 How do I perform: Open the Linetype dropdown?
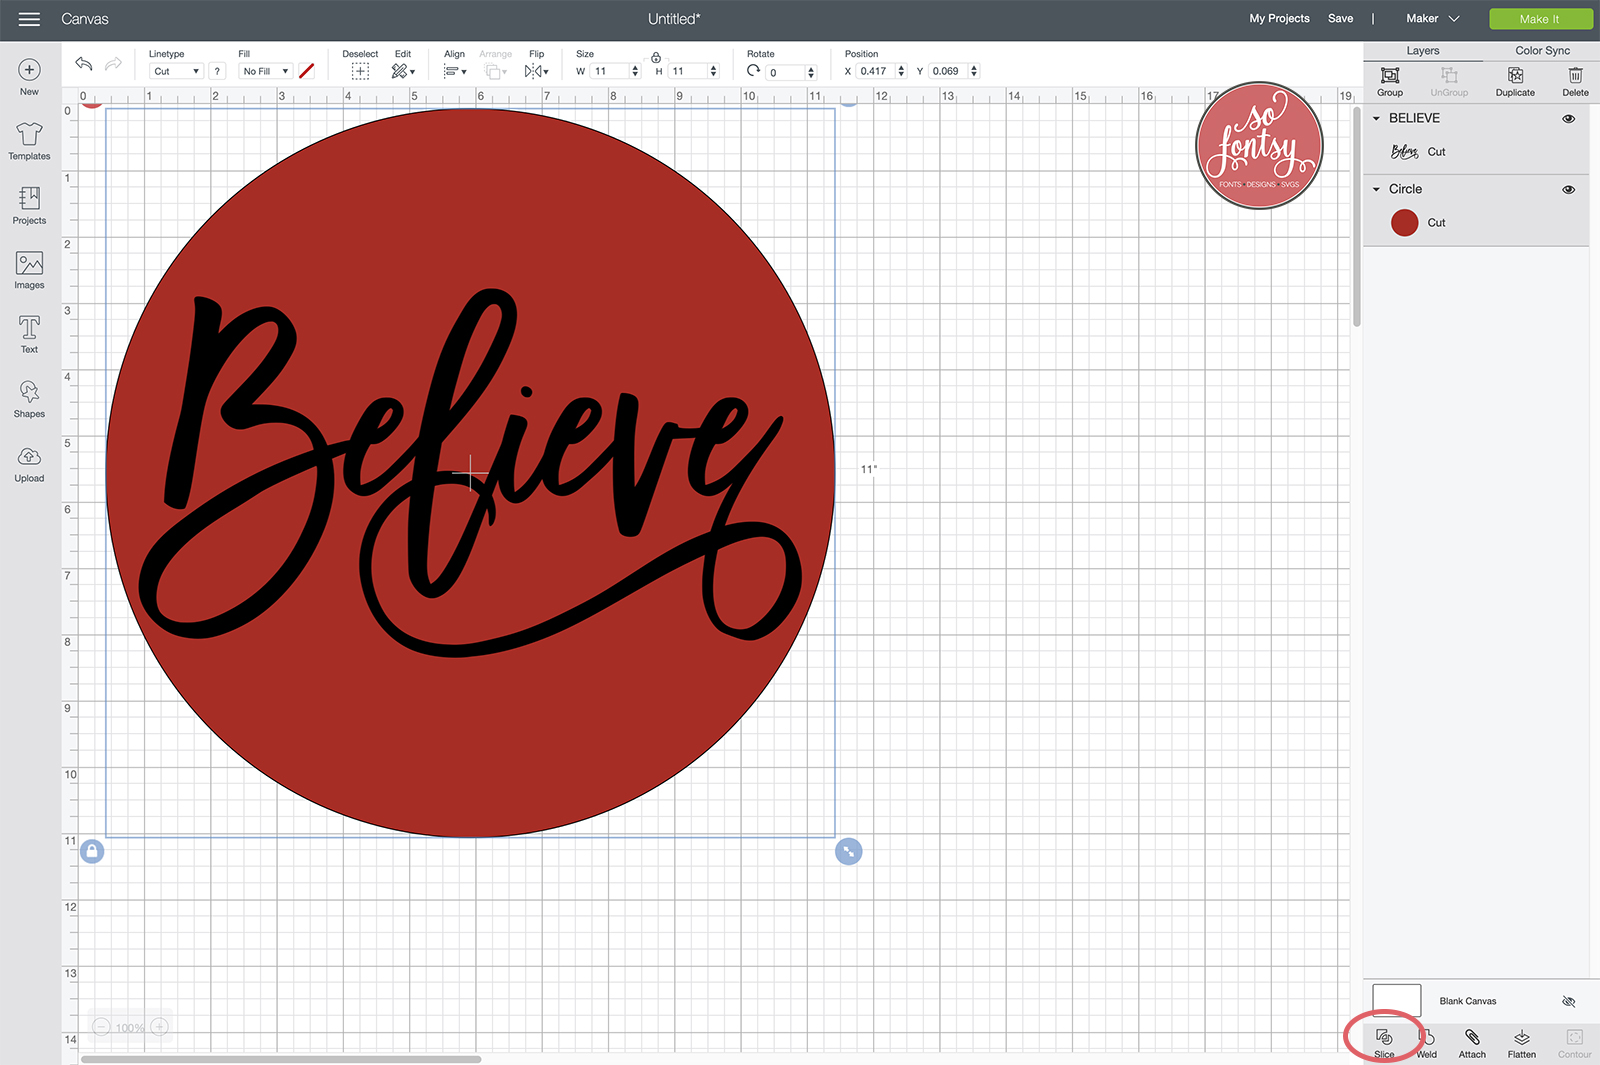tap(176, 71)
